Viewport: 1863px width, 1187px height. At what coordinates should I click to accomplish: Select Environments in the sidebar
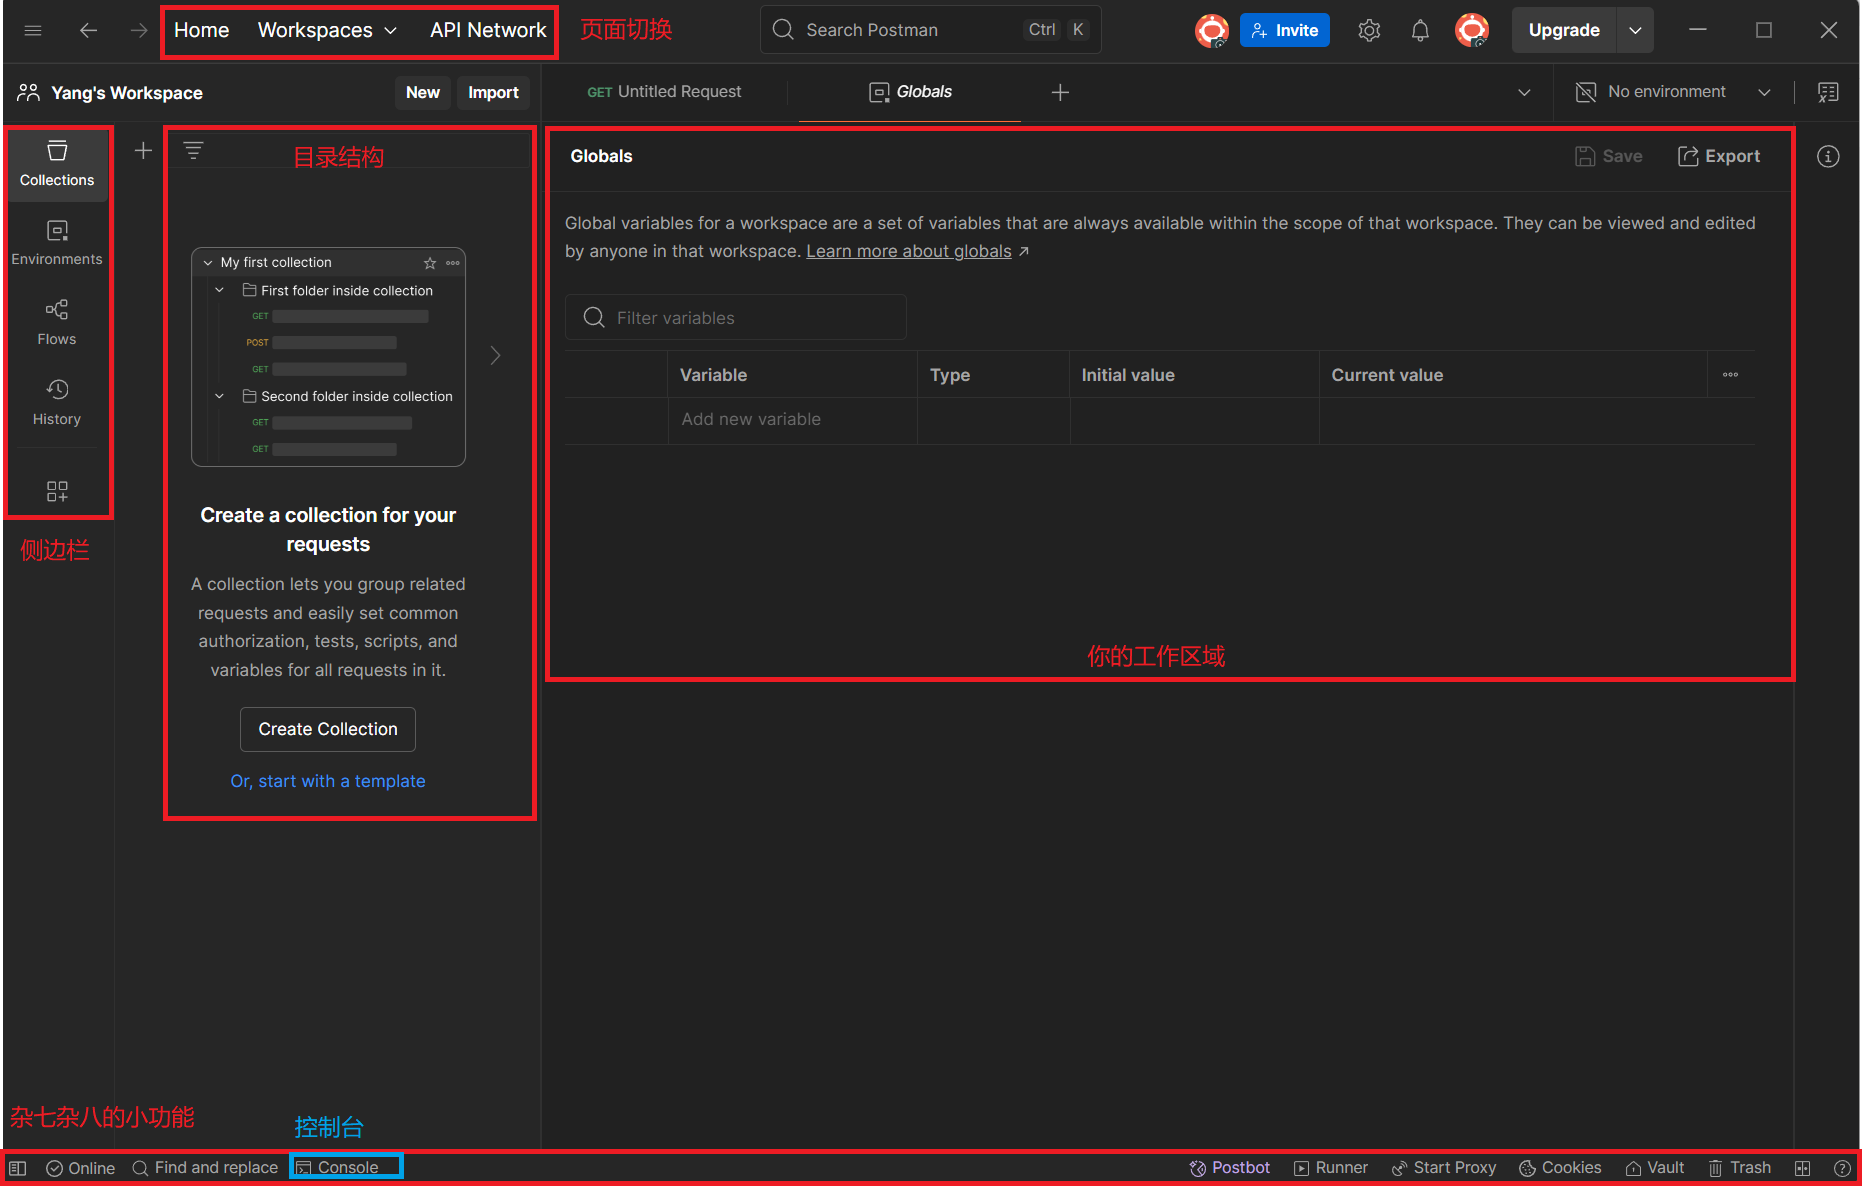pyautogui.click(x=57, y=243)
